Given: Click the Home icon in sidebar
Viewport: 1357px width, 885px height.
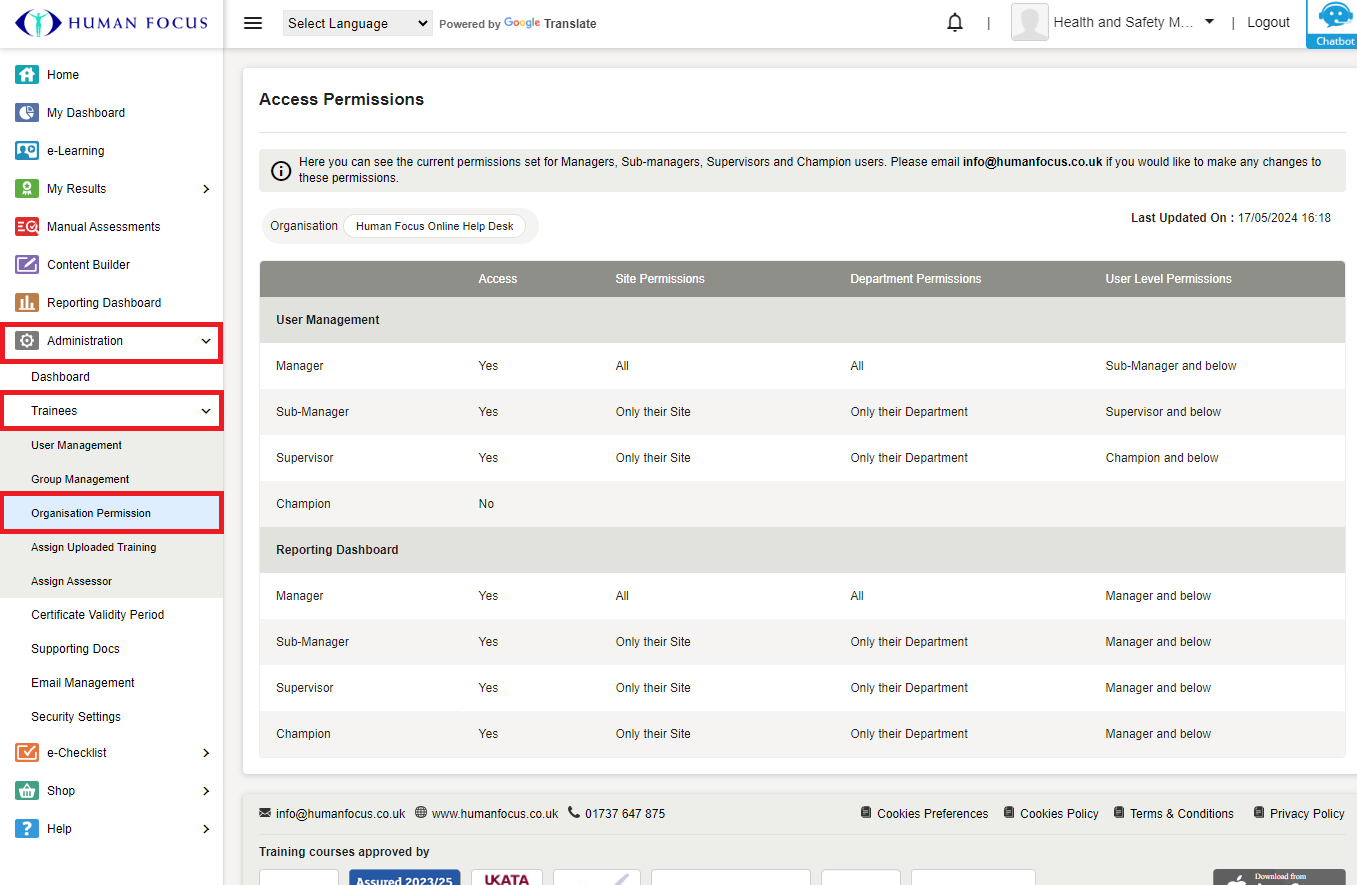Looking at the screenshot, I should click(27, 75).
